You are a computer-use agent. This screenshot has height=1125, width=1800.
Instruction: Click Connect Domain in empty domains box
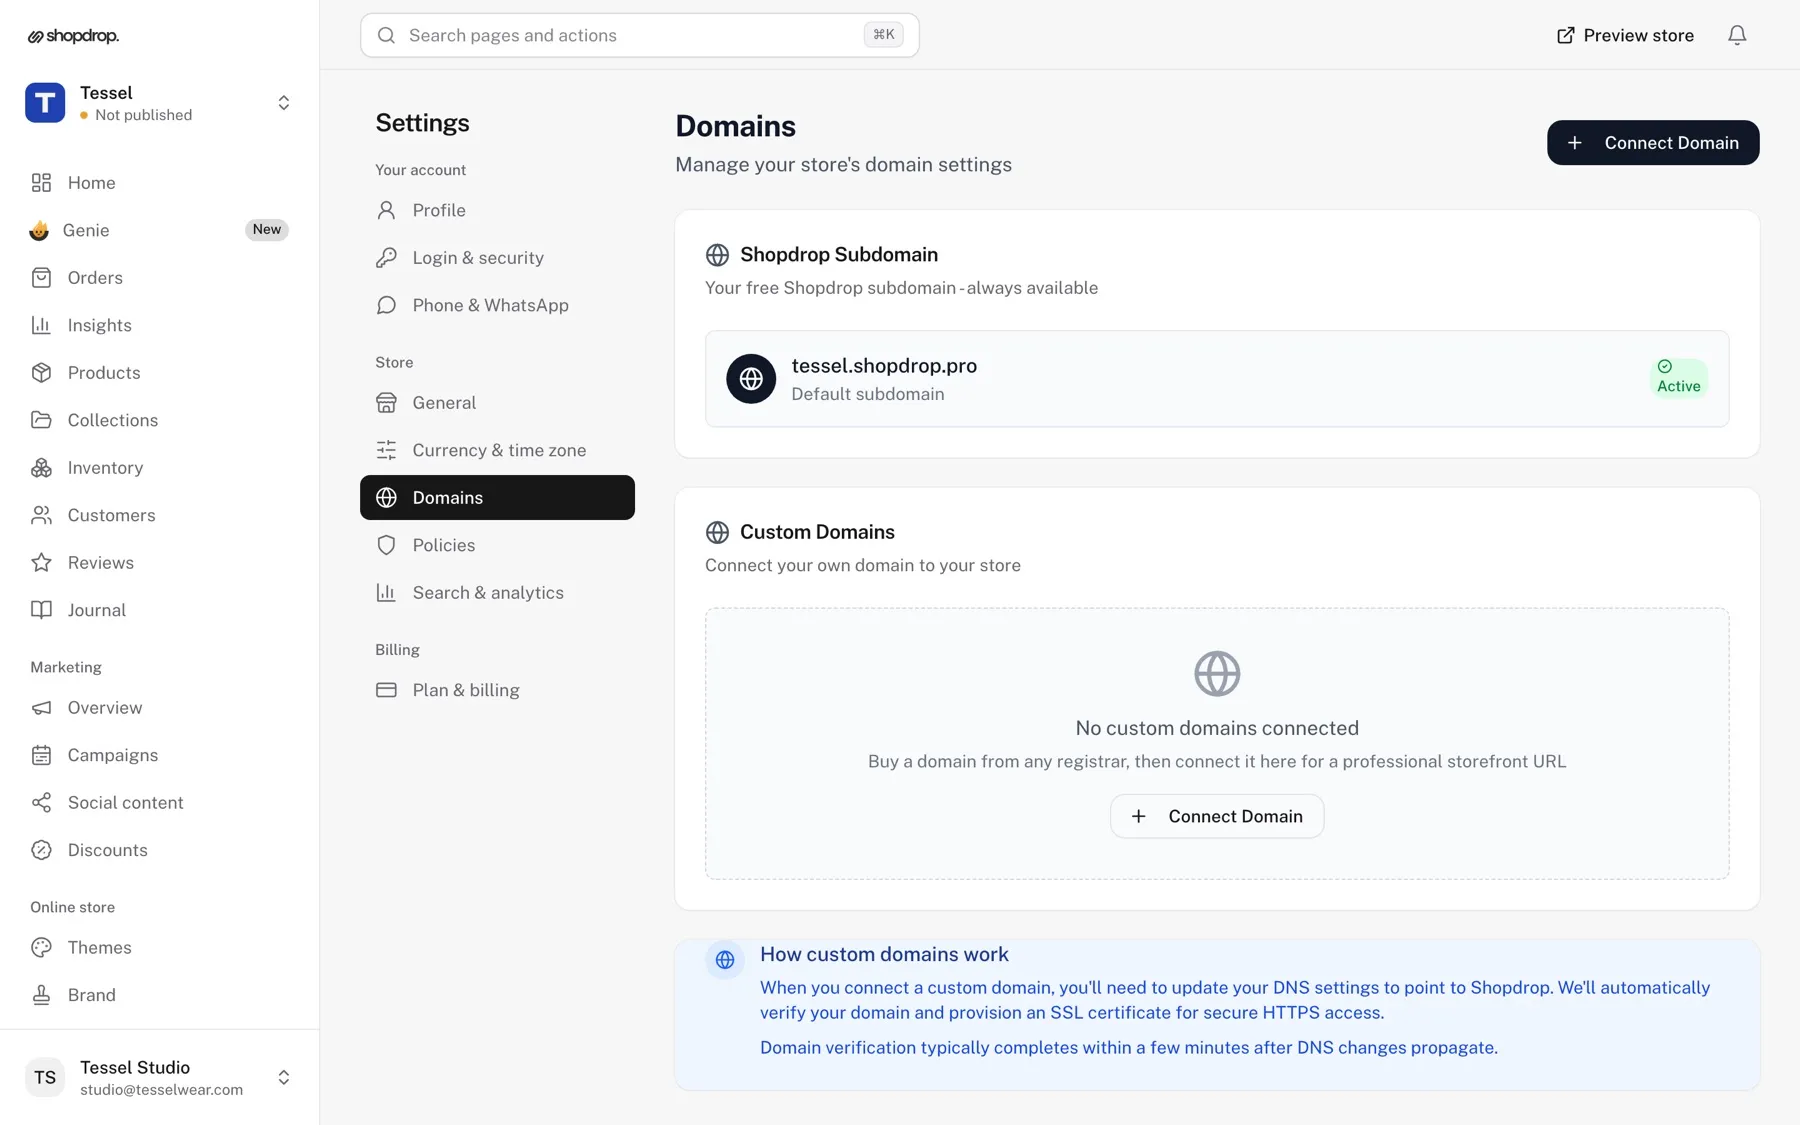pyautogui.click(x=1217, y=816)
